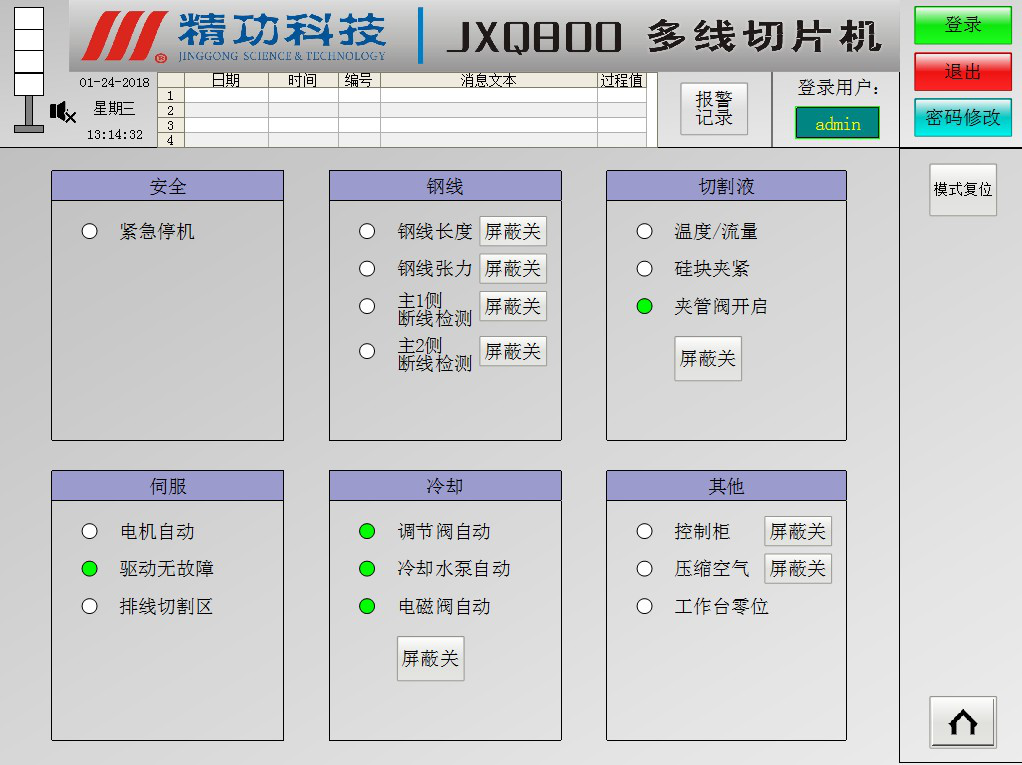Click the 星期三 weekday label

tap(114, 108)
